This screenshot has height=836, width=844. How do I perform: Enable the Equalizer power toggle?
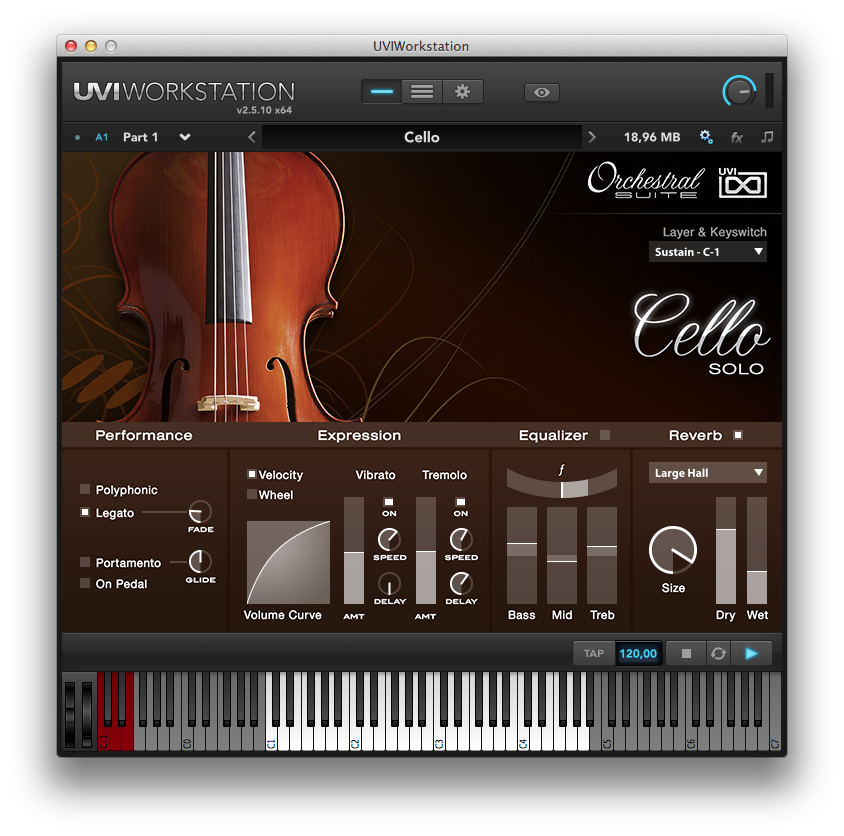[x=605, y=435]
